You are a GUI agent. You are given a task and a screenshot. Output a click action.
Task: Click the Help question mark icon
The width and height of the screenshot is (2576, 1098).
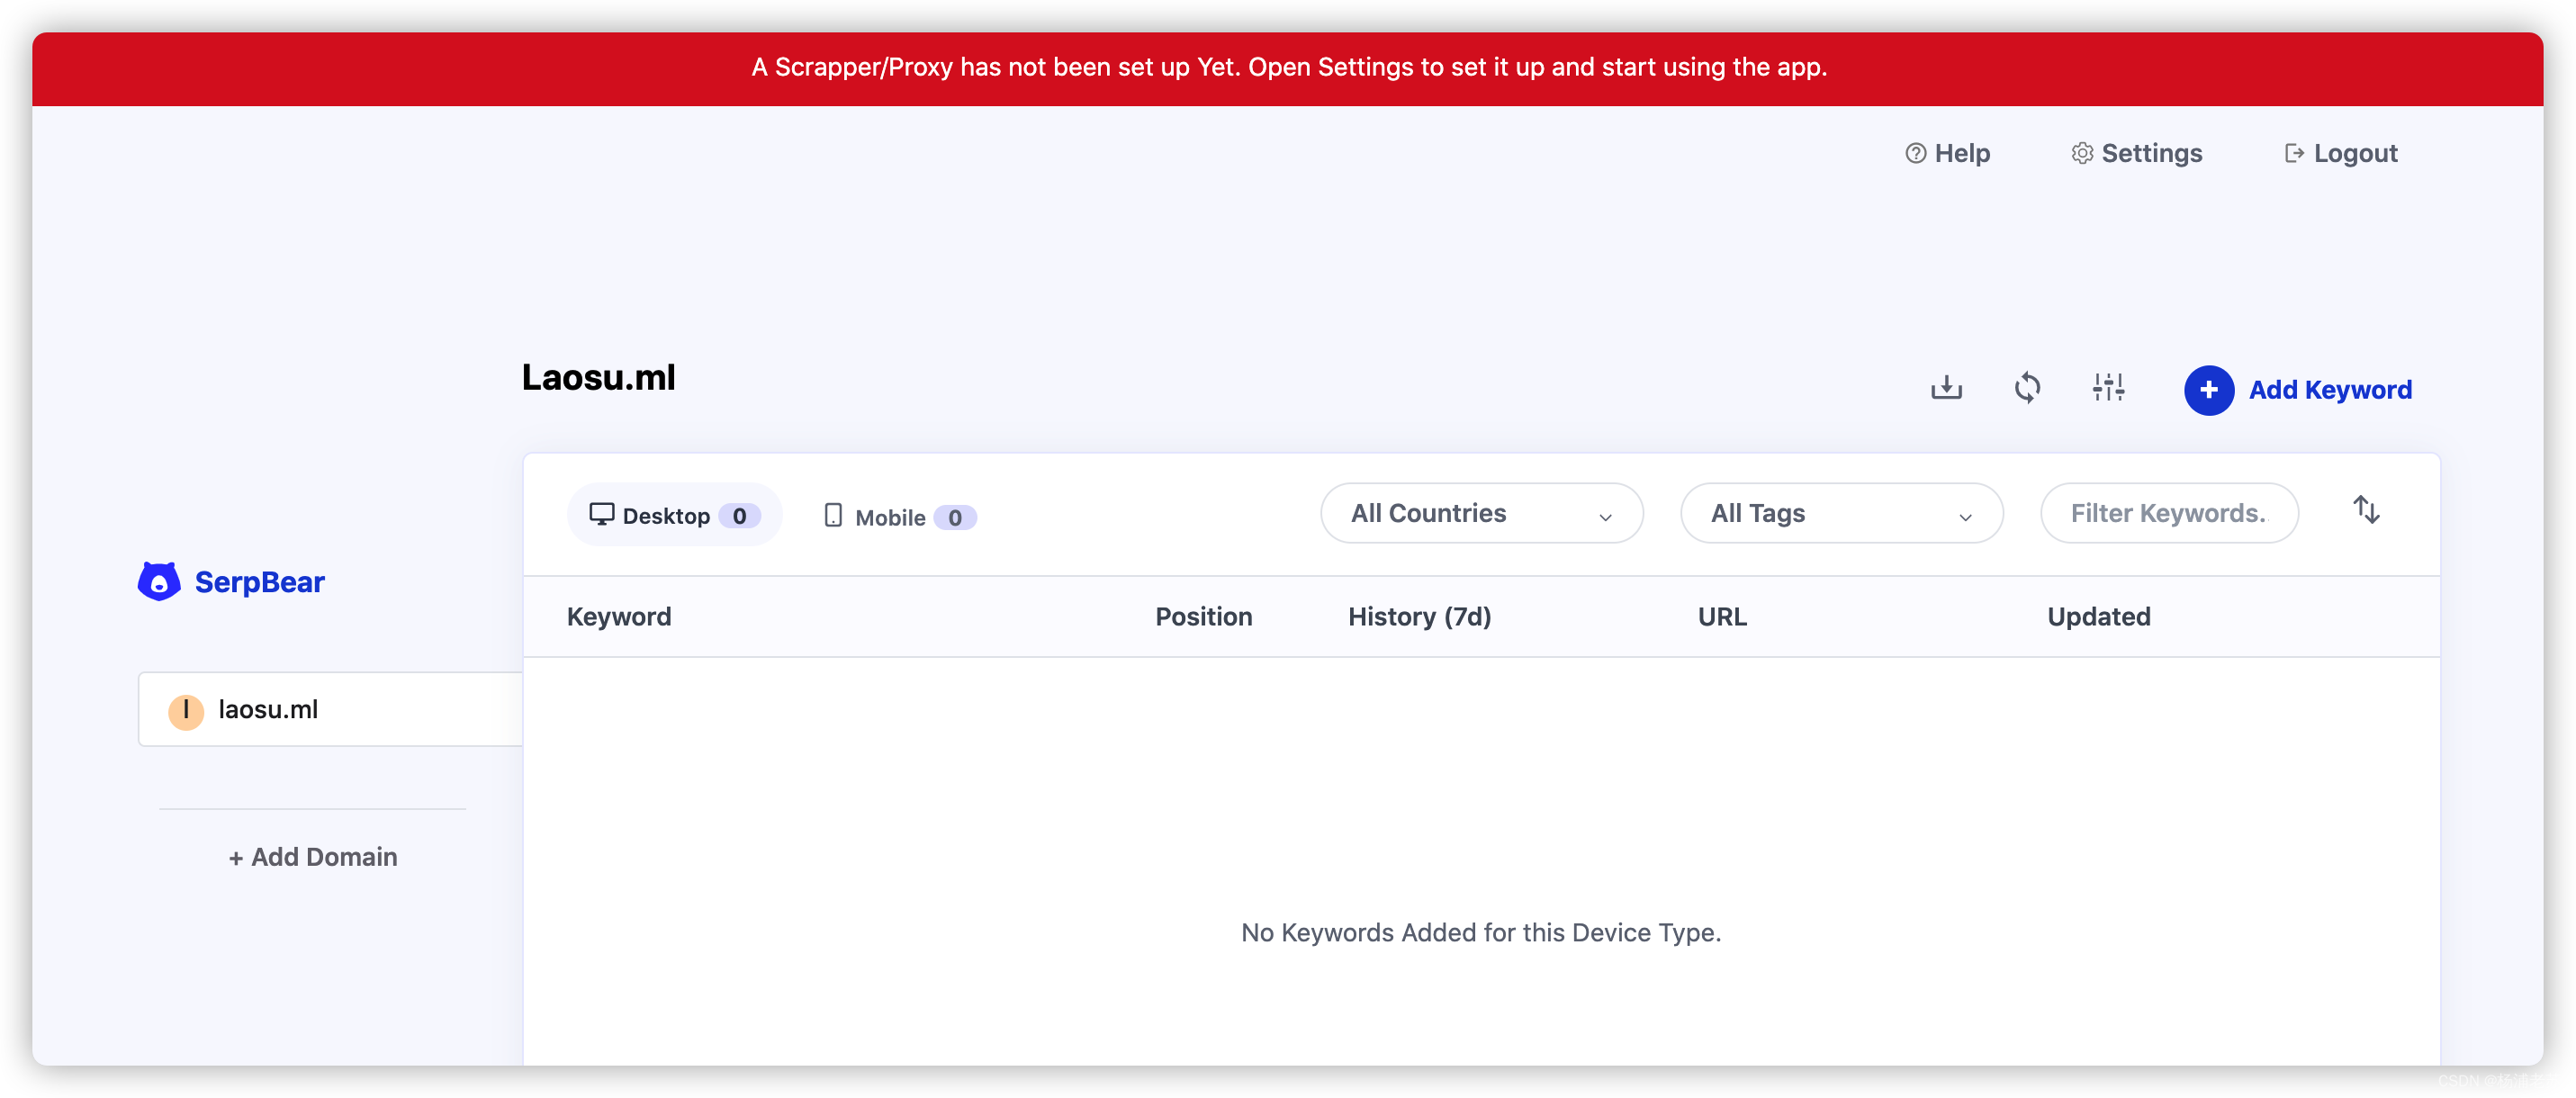click(1915, 153)
